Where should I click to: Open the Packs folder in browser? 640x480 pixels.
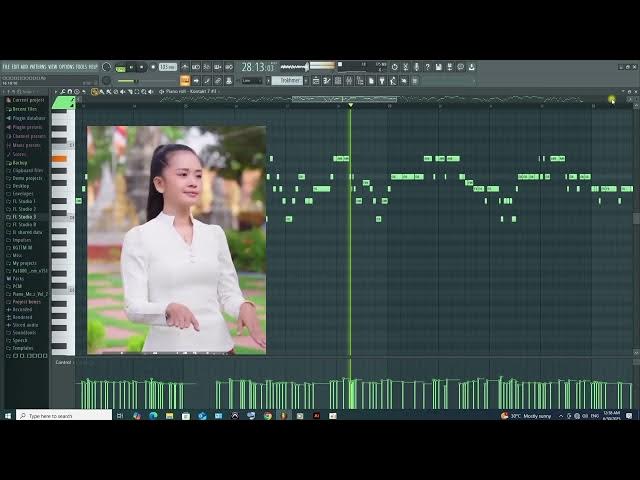pos(15,278)
